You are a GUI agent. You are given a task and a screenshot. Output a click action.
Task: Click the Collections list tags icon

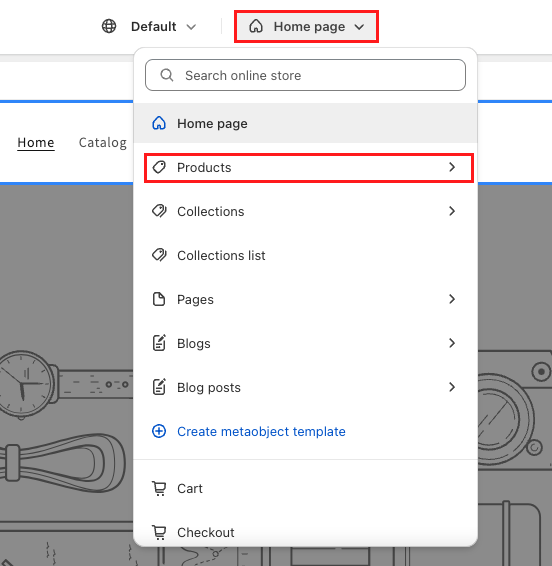(x=159, y=255)
